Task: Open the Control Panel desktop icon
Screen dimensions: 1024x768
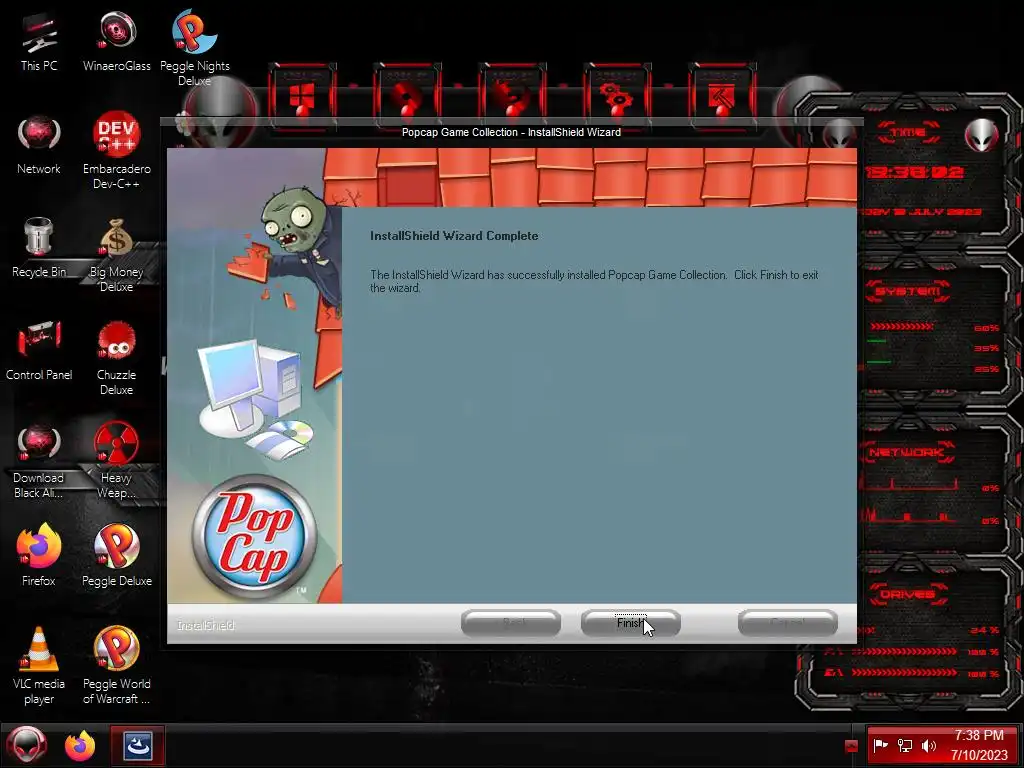Action: pos(39,352)
